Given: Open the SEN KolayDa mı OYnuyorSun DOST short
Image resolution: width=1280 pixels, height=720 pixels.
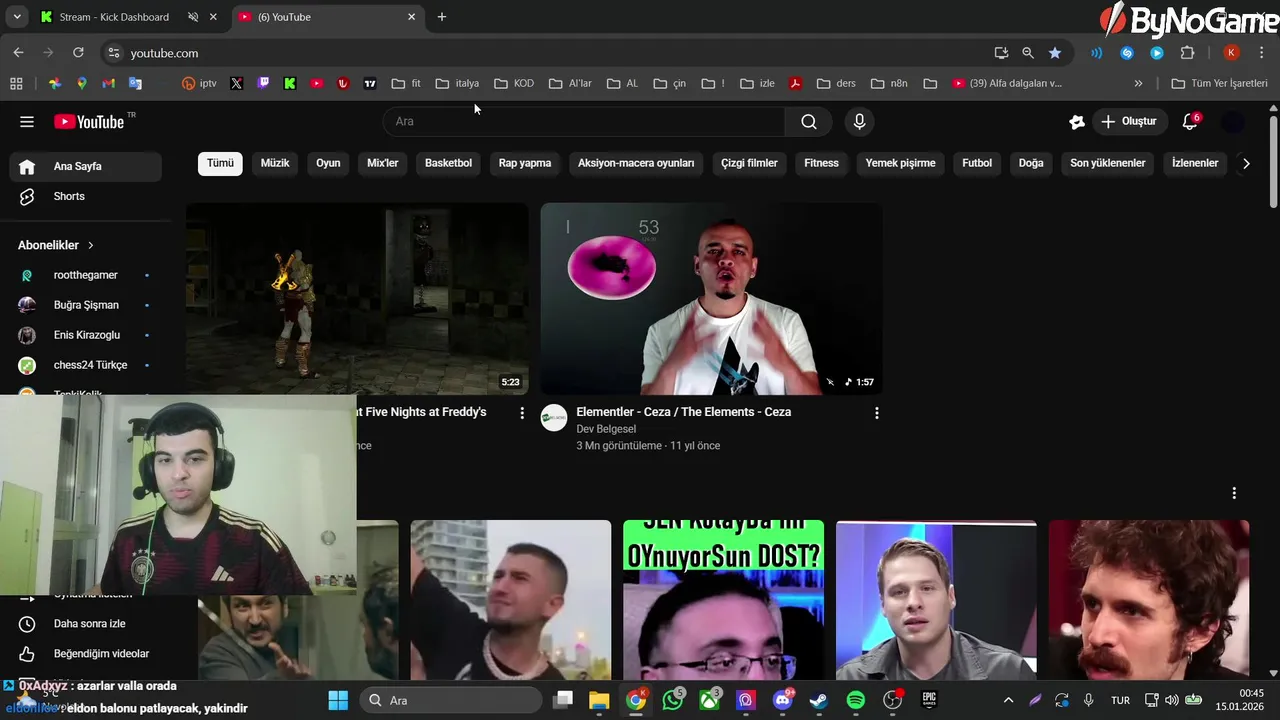Looking at the screenshot, I should 723,600.
